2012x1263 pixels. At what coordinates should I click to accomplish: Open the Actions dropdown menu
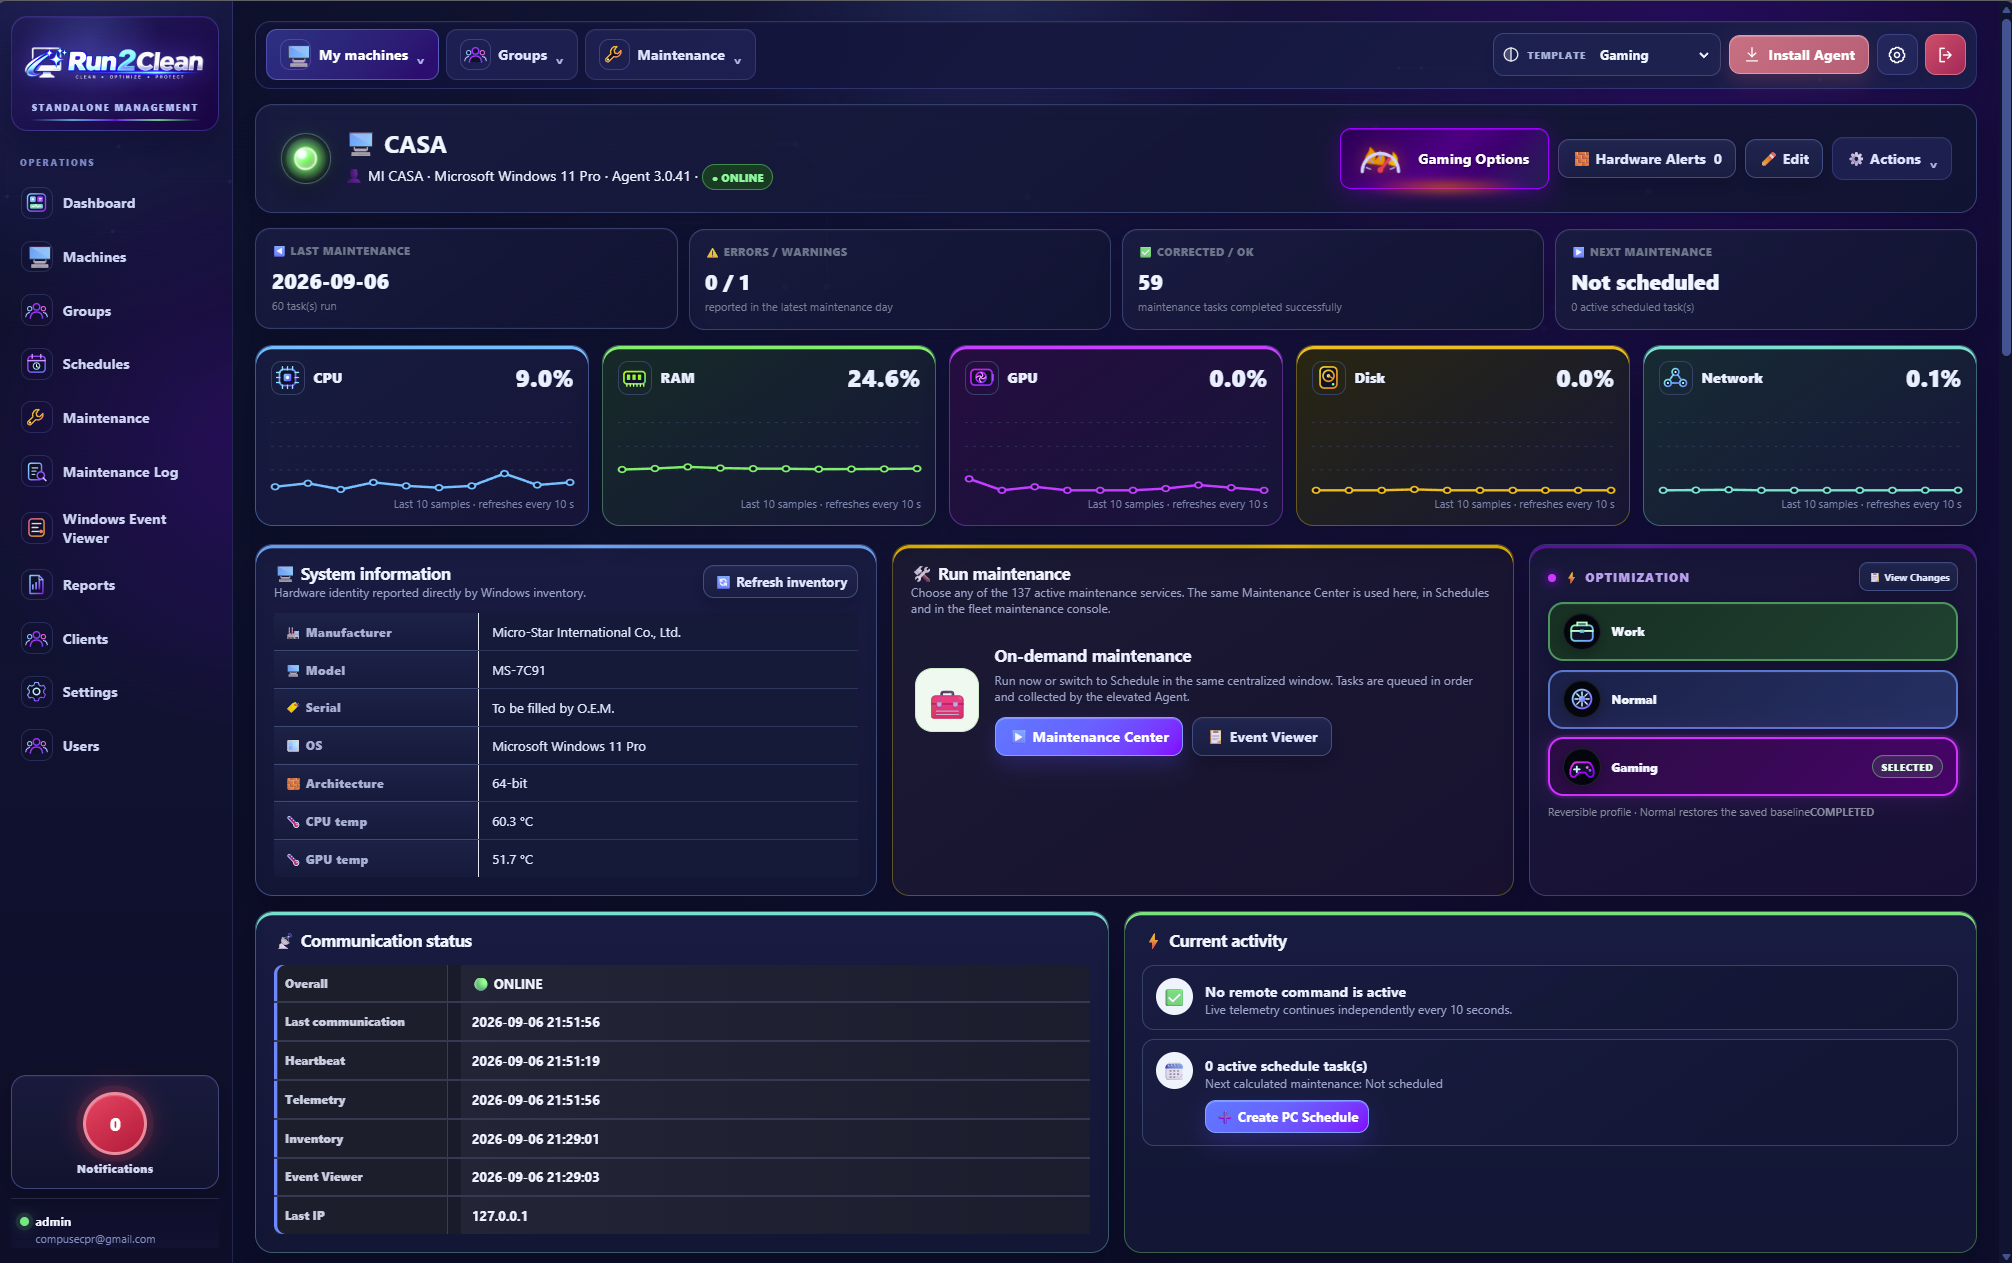point(1892,159)
